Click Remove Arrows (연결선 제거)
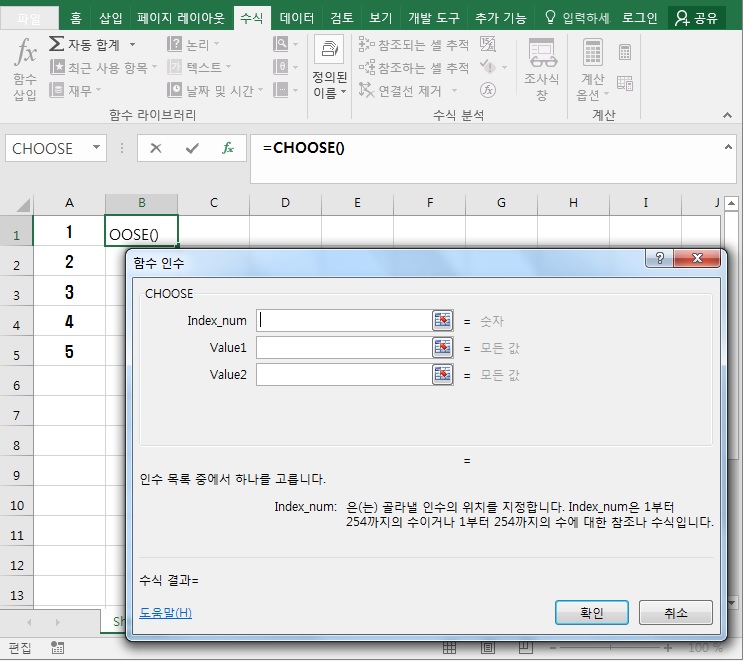The width and height of the screenshot is (743, 661). 400,90
